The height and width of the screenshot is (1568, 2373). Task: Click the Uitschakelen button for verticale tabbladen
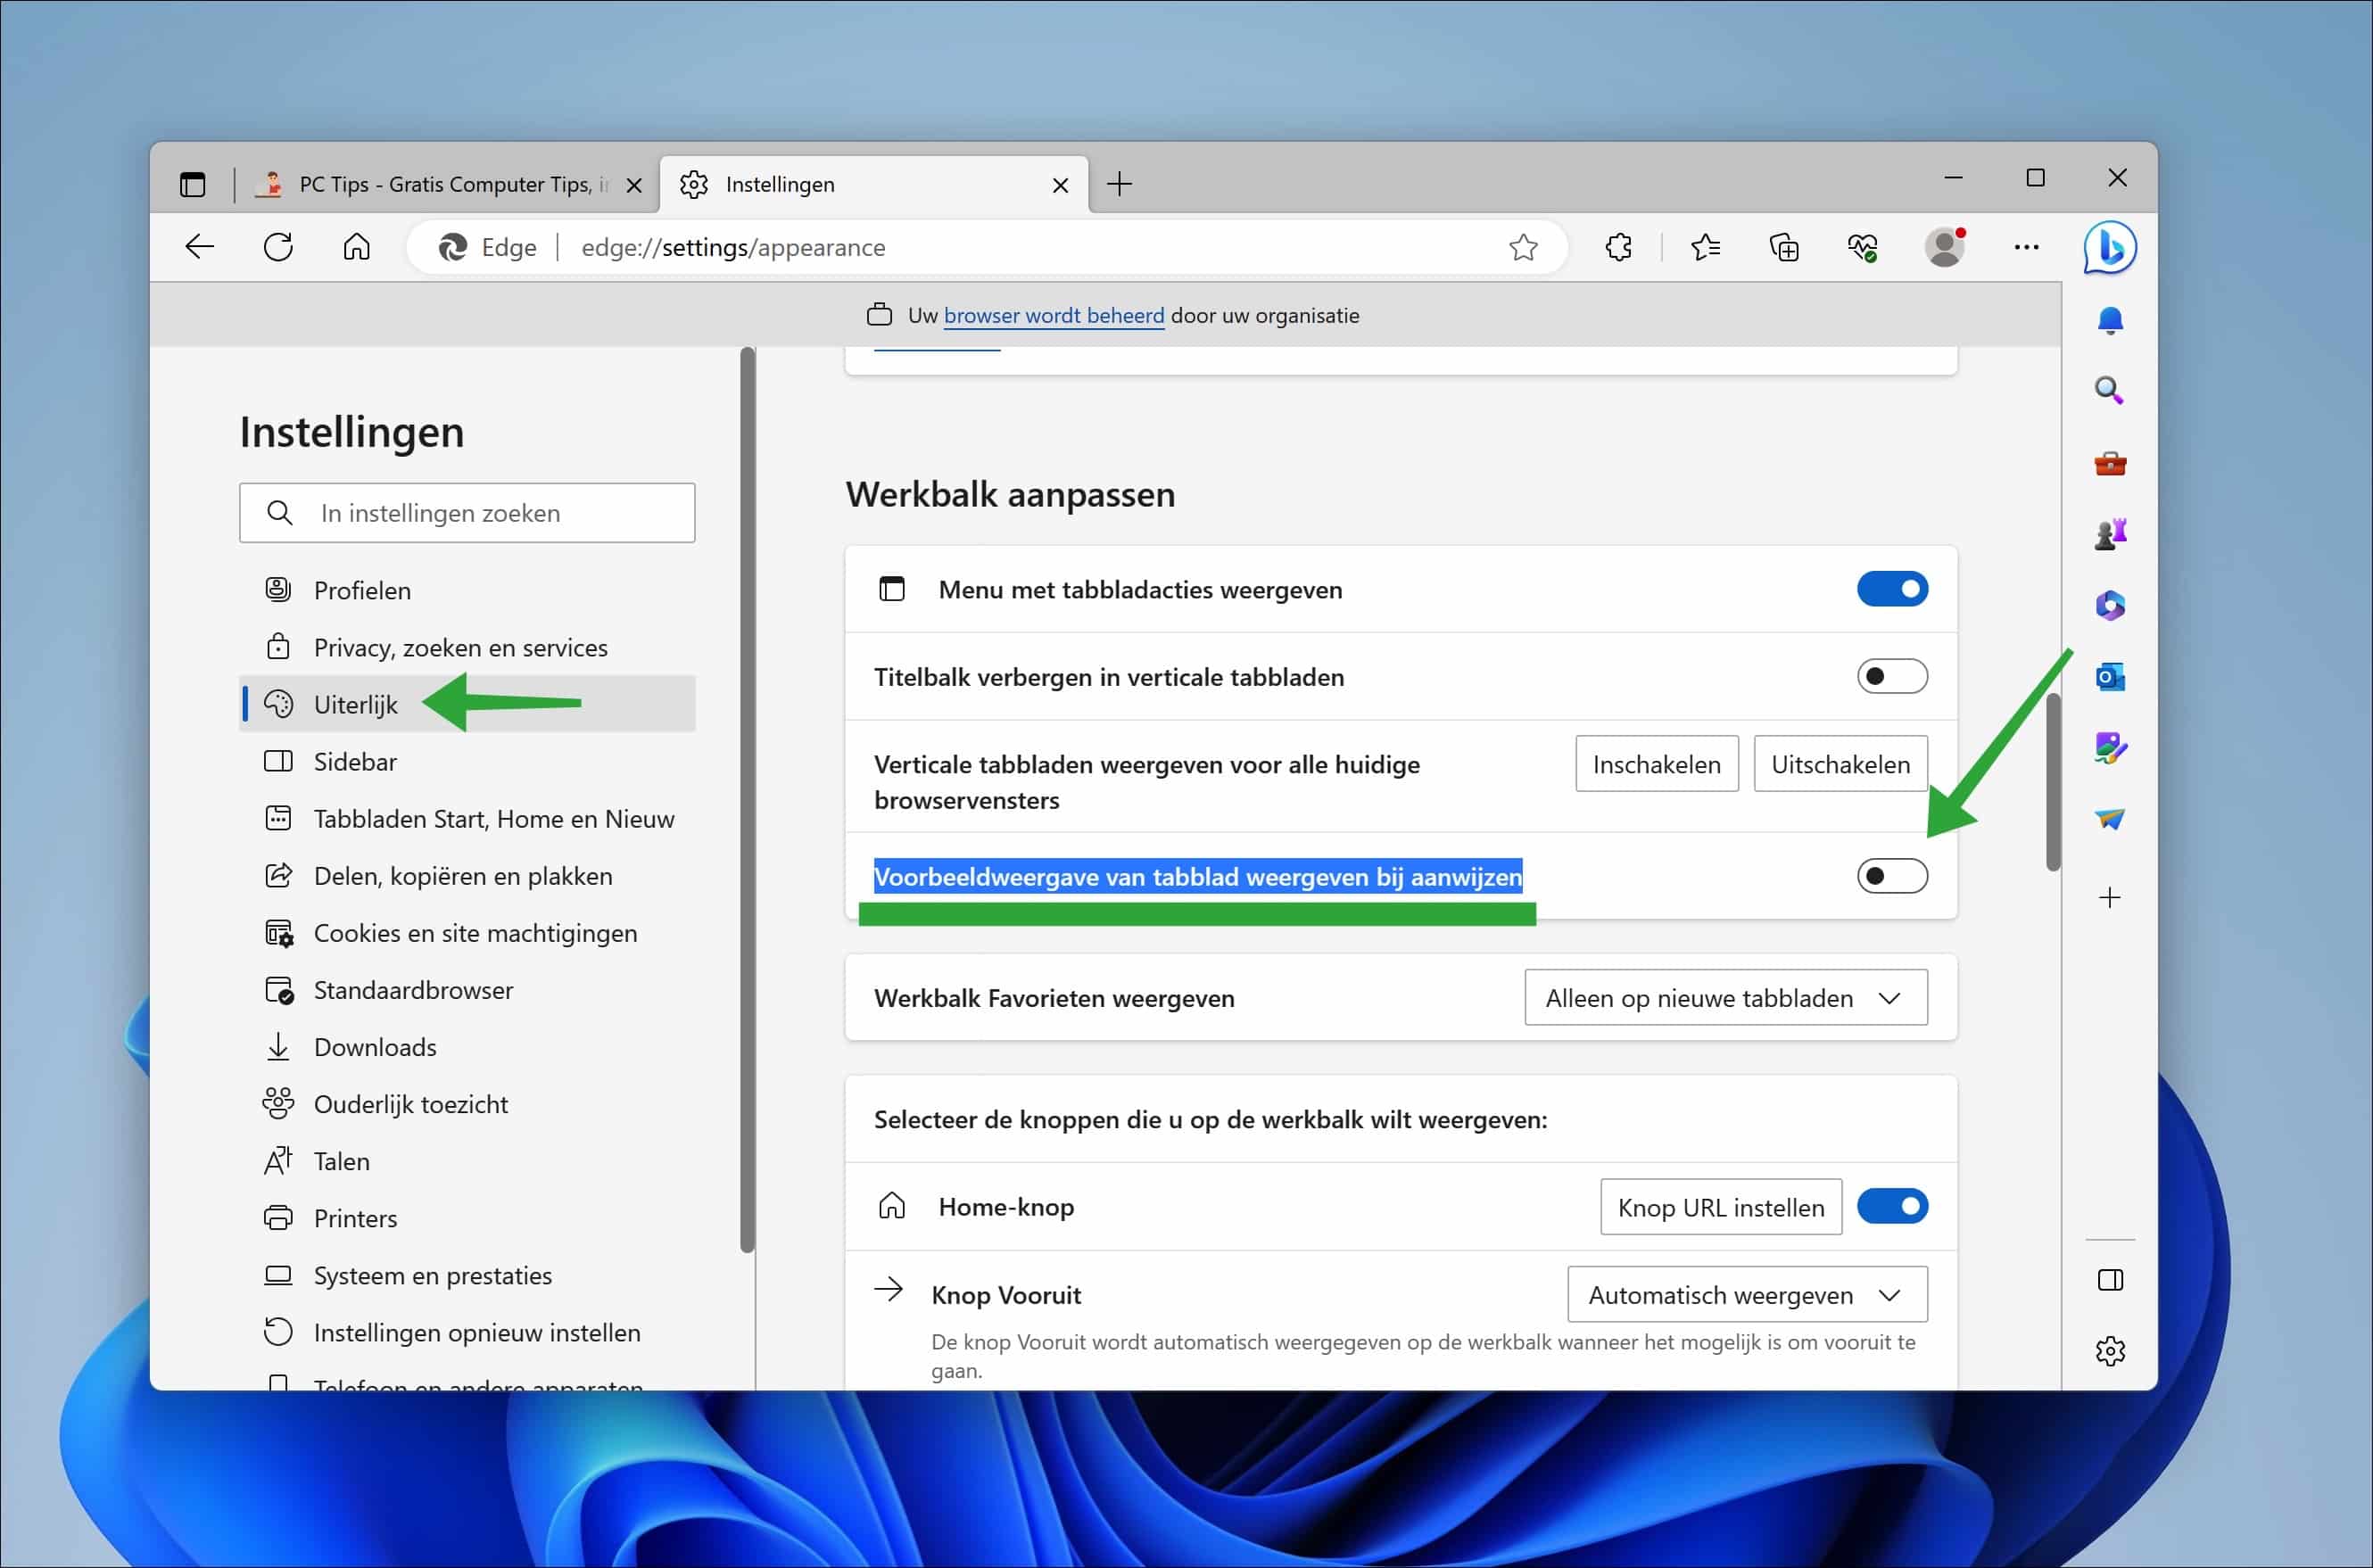pos(1841,763)
